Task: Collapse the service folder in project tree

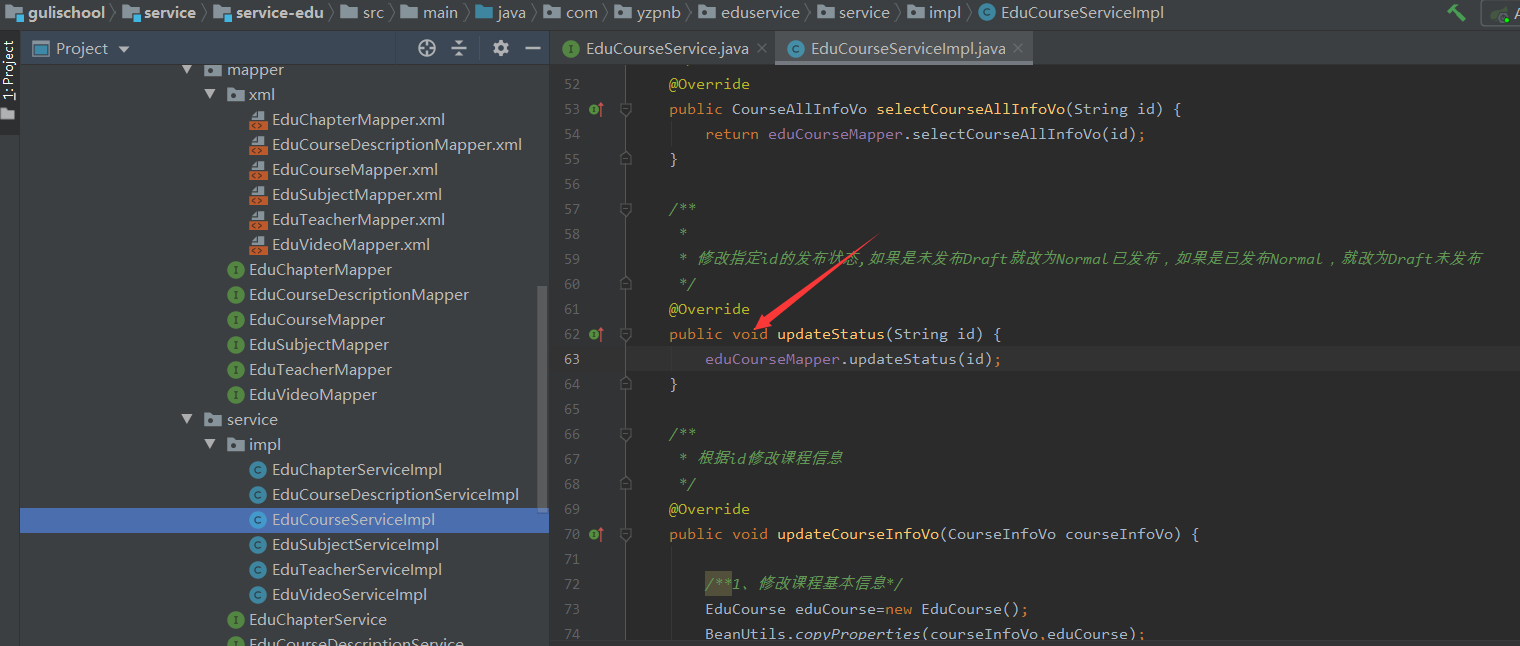Action: pos(187,420)
